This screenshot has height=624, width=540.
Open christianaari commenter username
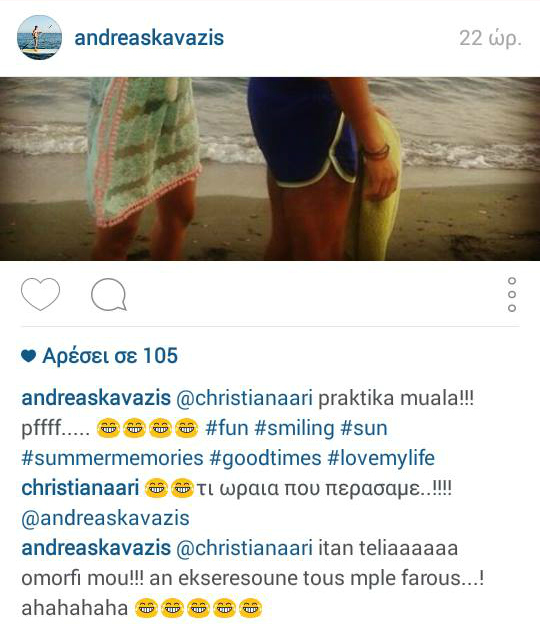[x=80, y=488]
